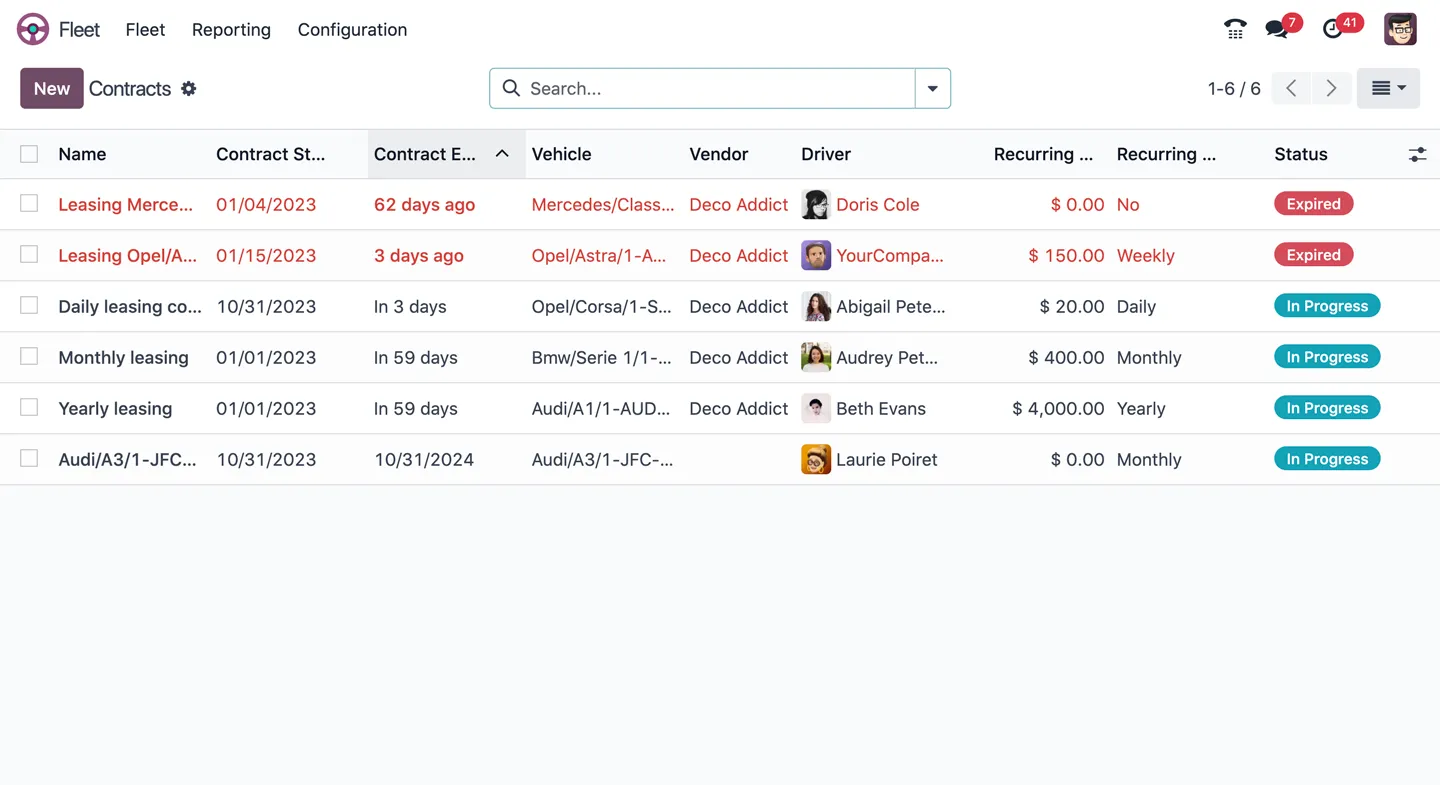Click the New button to create a contract
The image size is (1440, 785).
(x=51, y=88)
